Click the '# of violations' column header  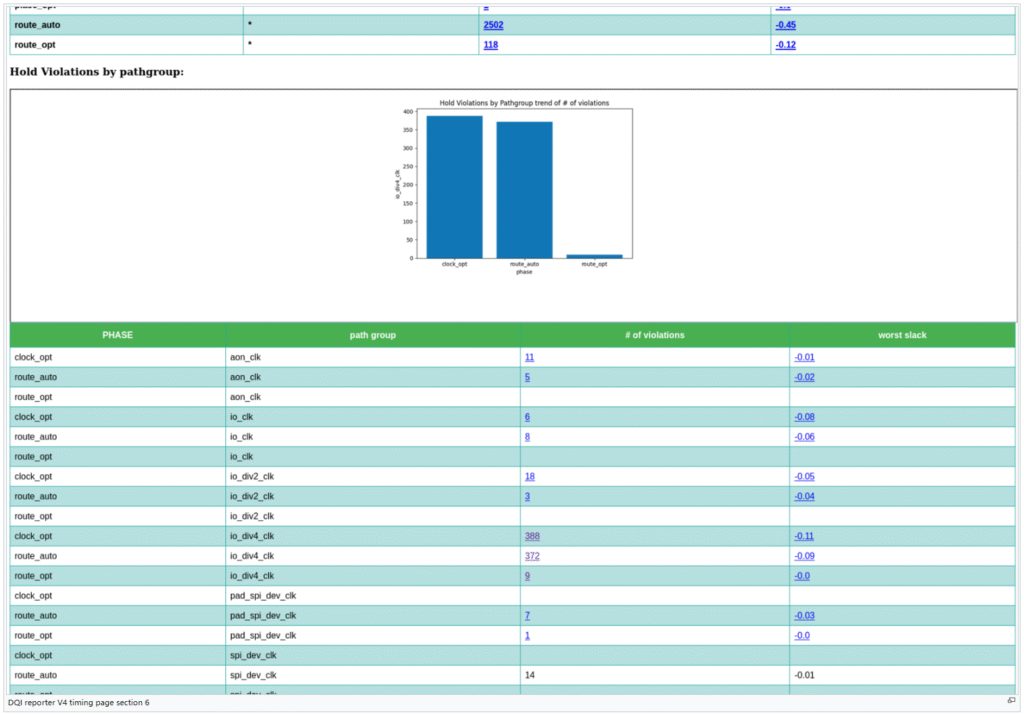[x=654, y=335]
